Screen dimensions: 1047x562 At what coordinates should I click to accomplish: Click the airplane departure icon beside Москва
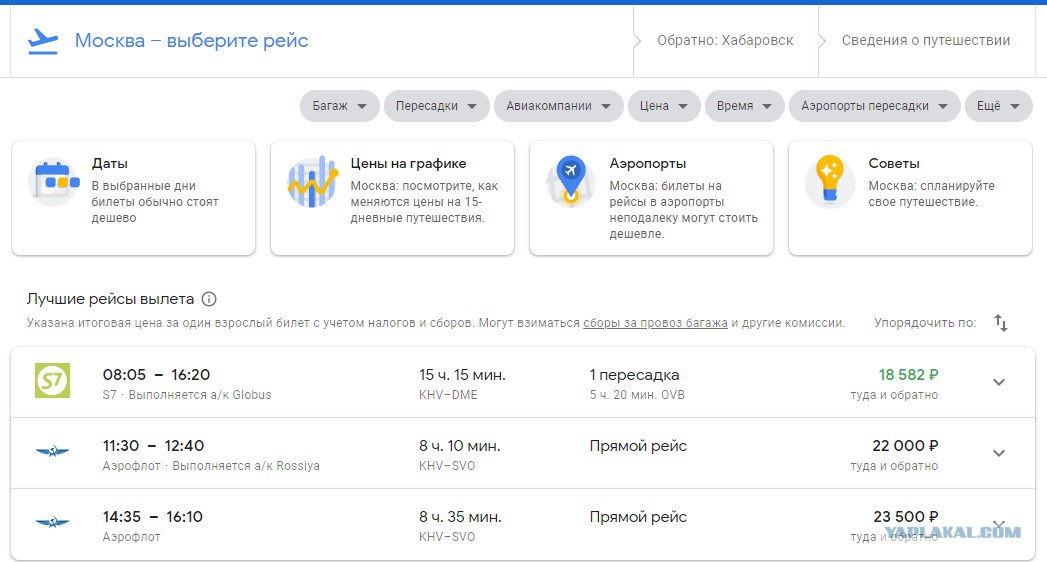point(43,41)
